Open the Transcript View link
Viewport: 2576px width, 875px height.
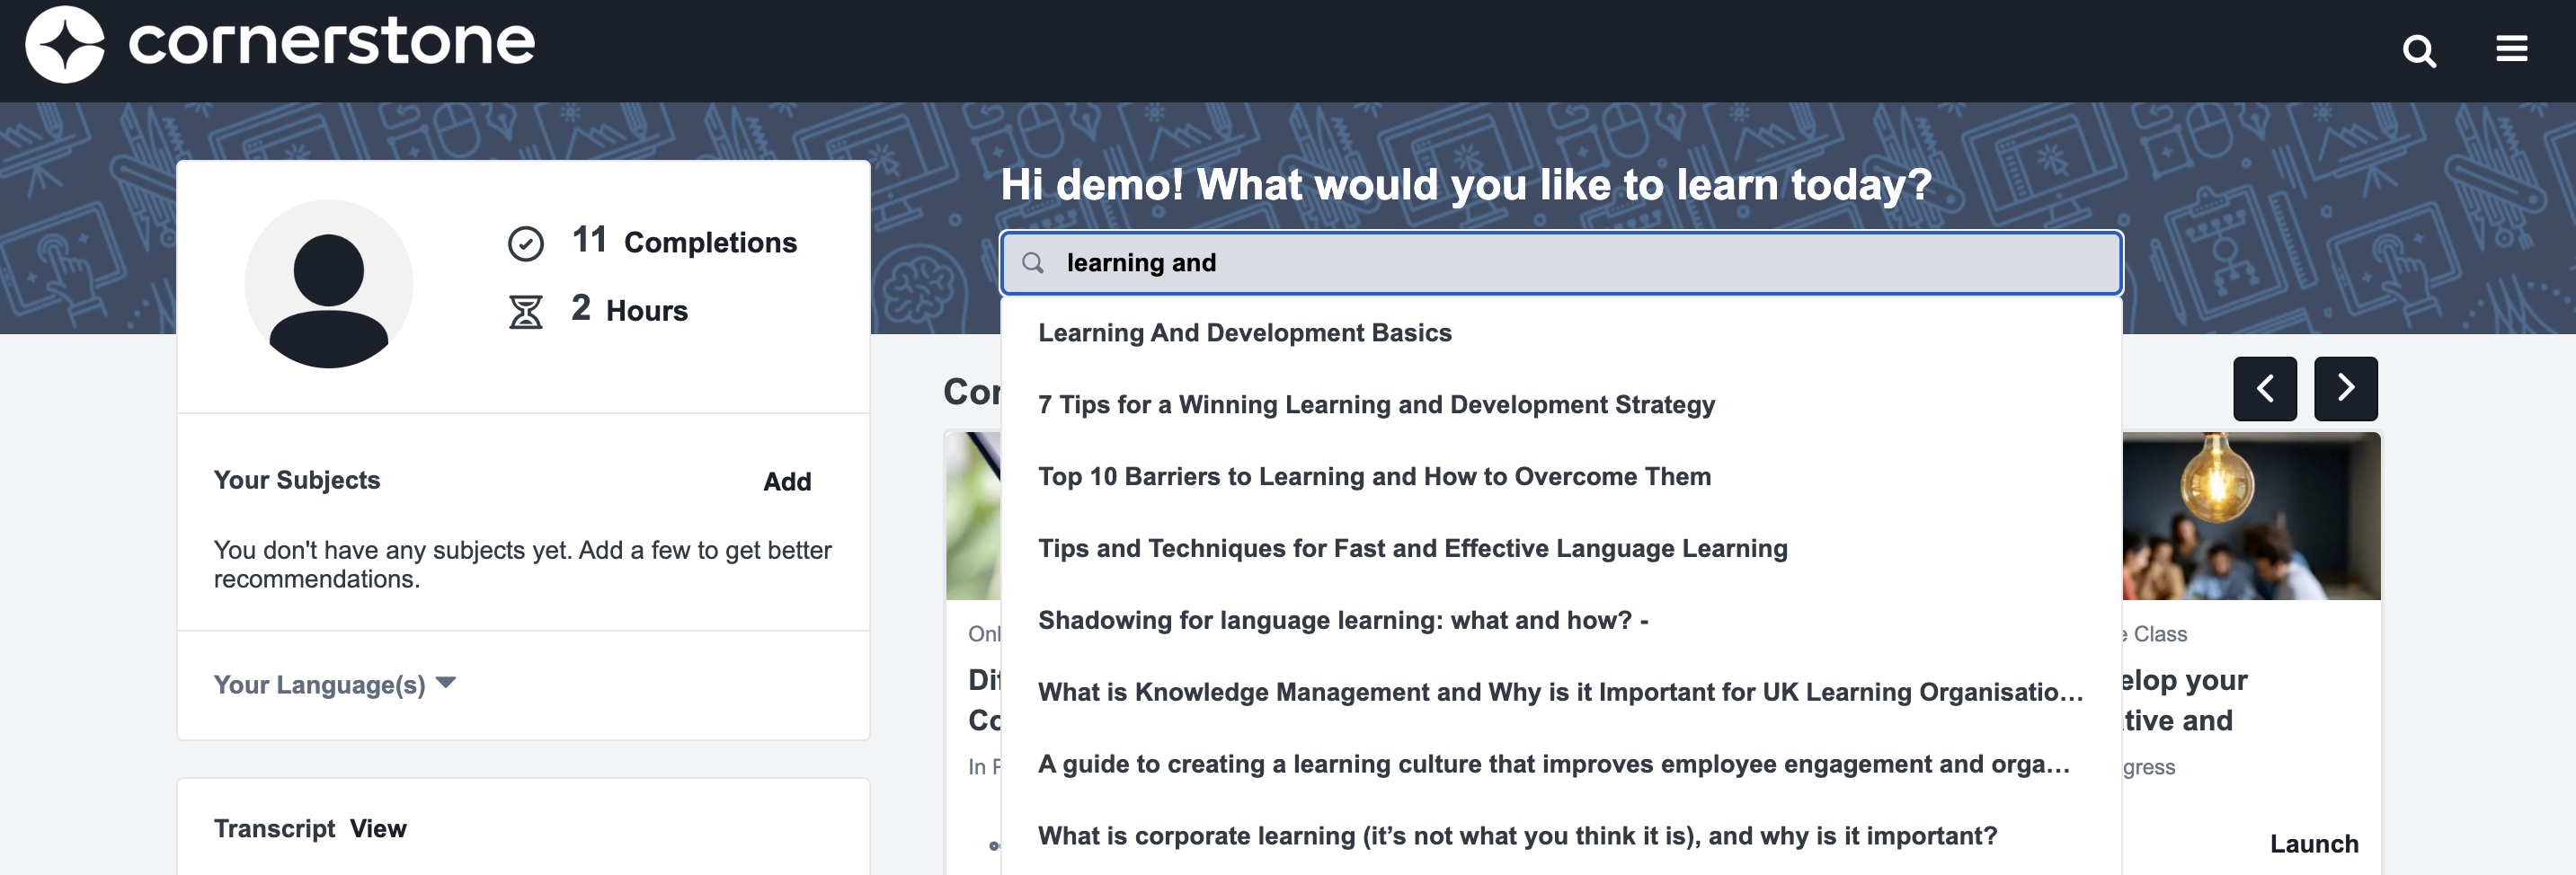378,829
